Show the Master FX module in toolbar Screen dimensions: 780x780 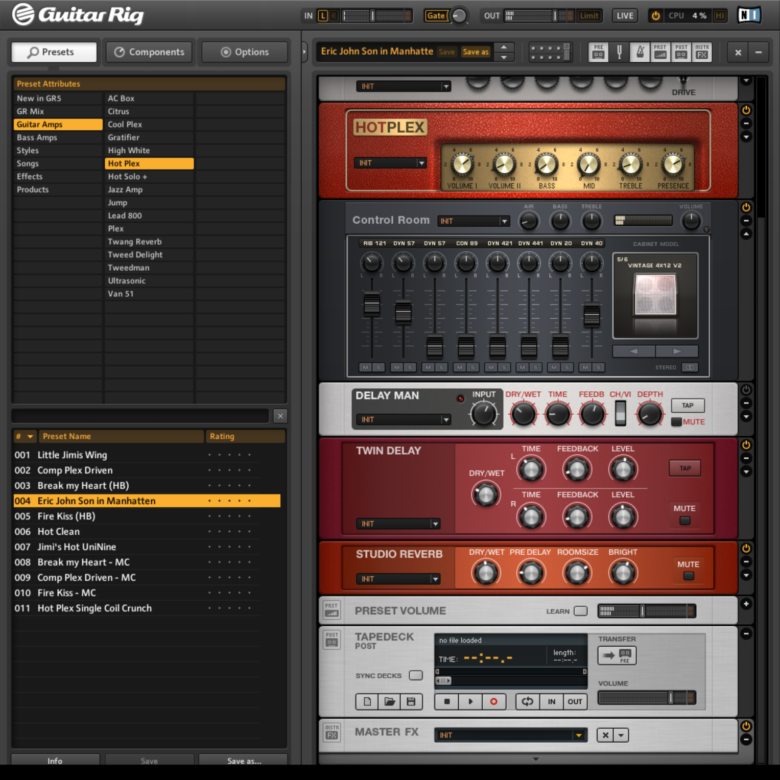702,52
